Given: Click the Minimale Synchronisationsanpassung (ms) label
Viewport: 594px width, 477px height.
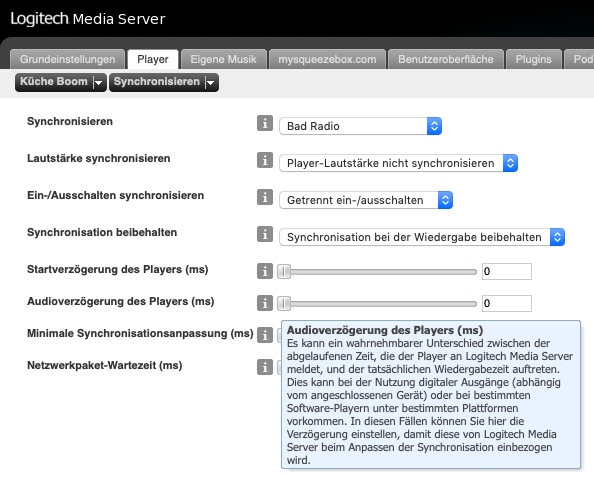Looking at the screenshot, I should tap(140, 333).
